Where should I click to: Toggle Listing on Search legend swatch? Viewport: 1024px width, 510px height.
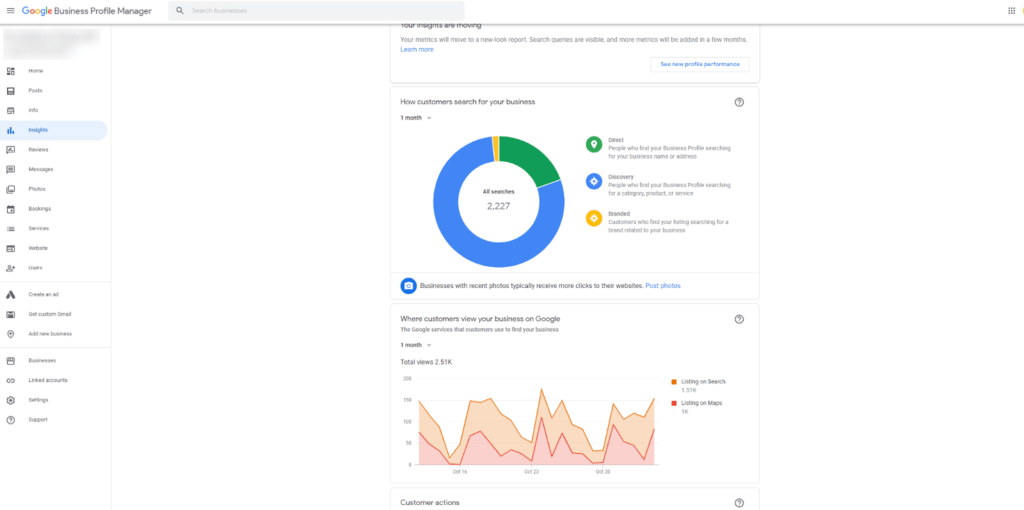pos(675,382)
